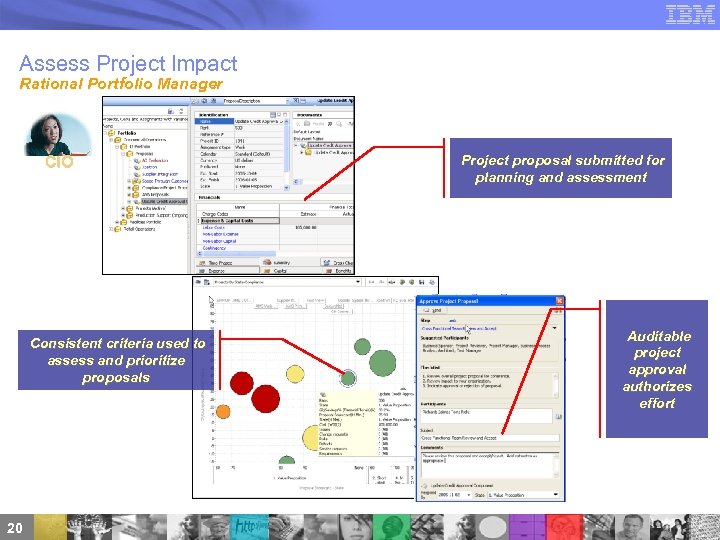Open the Non-Labor Expense link
This screenshot has height=540, width=720.
tap(220, 234)
